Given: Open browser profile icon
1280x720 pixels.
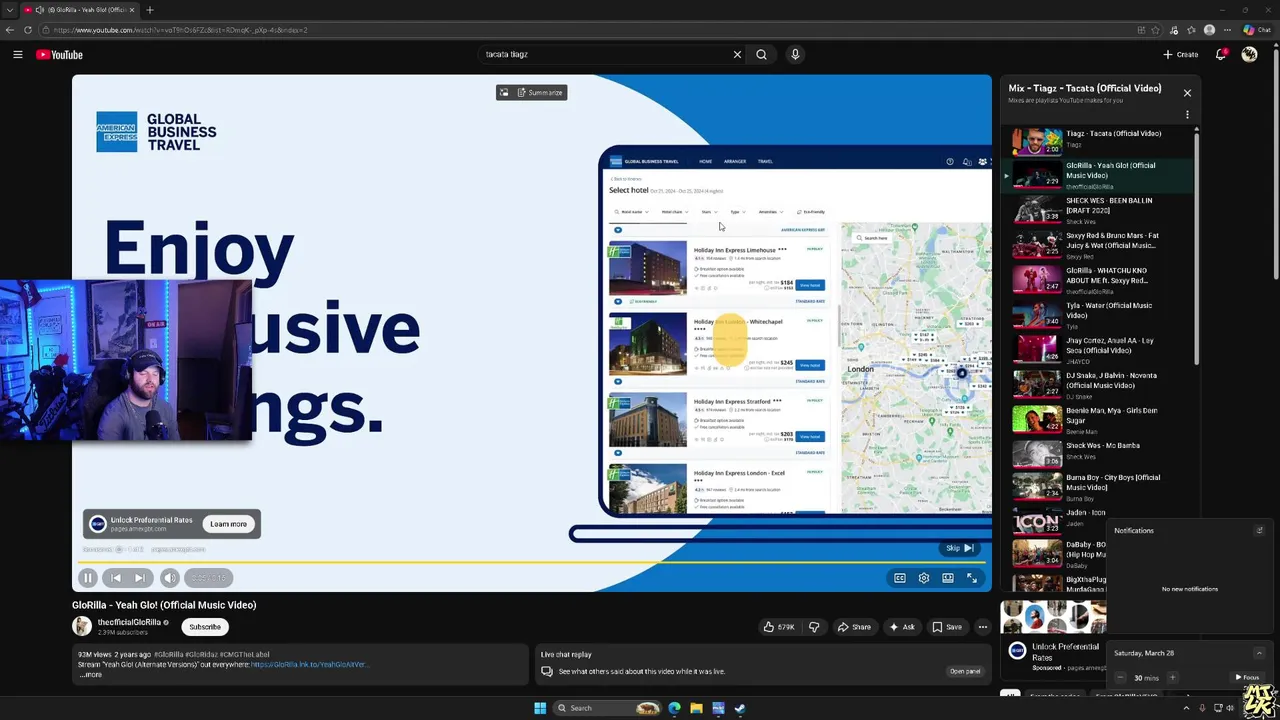Looking at the screenshot, I should click(x=1209, y=30).
